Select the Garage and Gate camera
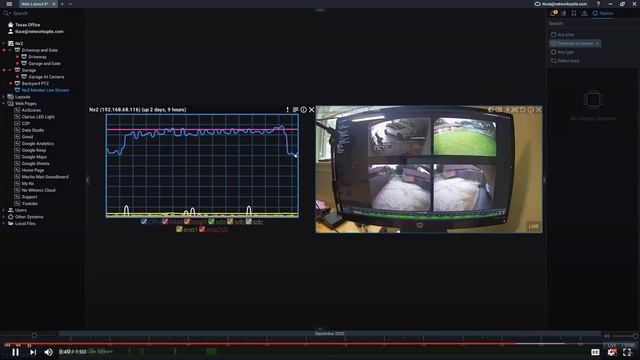 coord(44,63)
